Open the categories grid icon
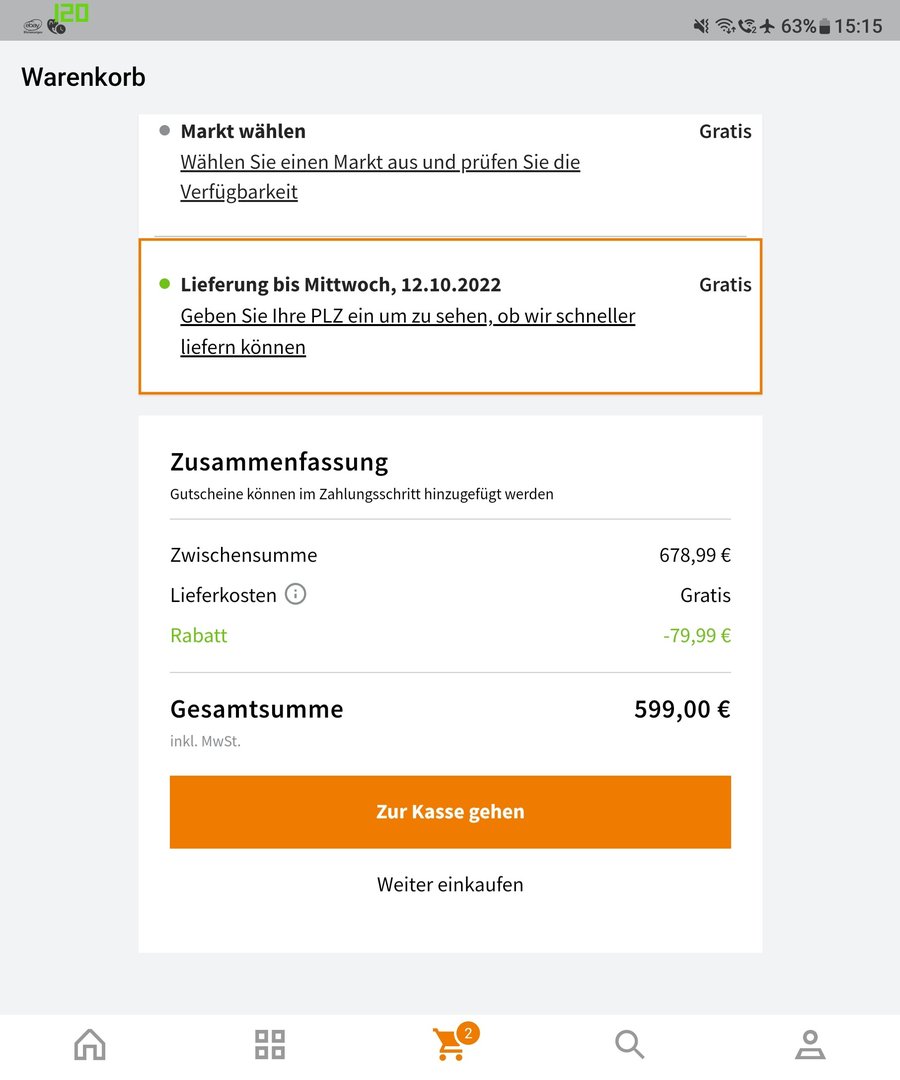Image resolution: width=900 pixels, height=1080 pixels. (270, 1044)
